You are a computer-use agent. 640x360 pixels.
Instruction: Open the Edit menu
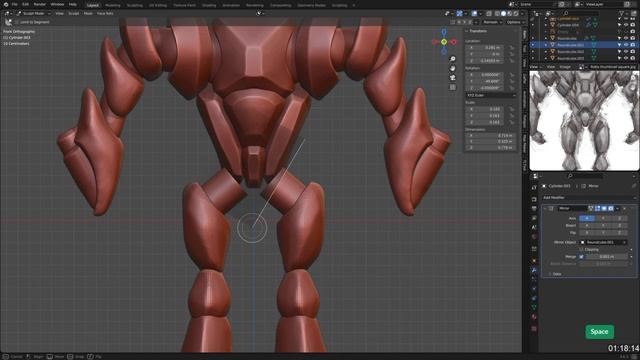click(x=25, y=4)
